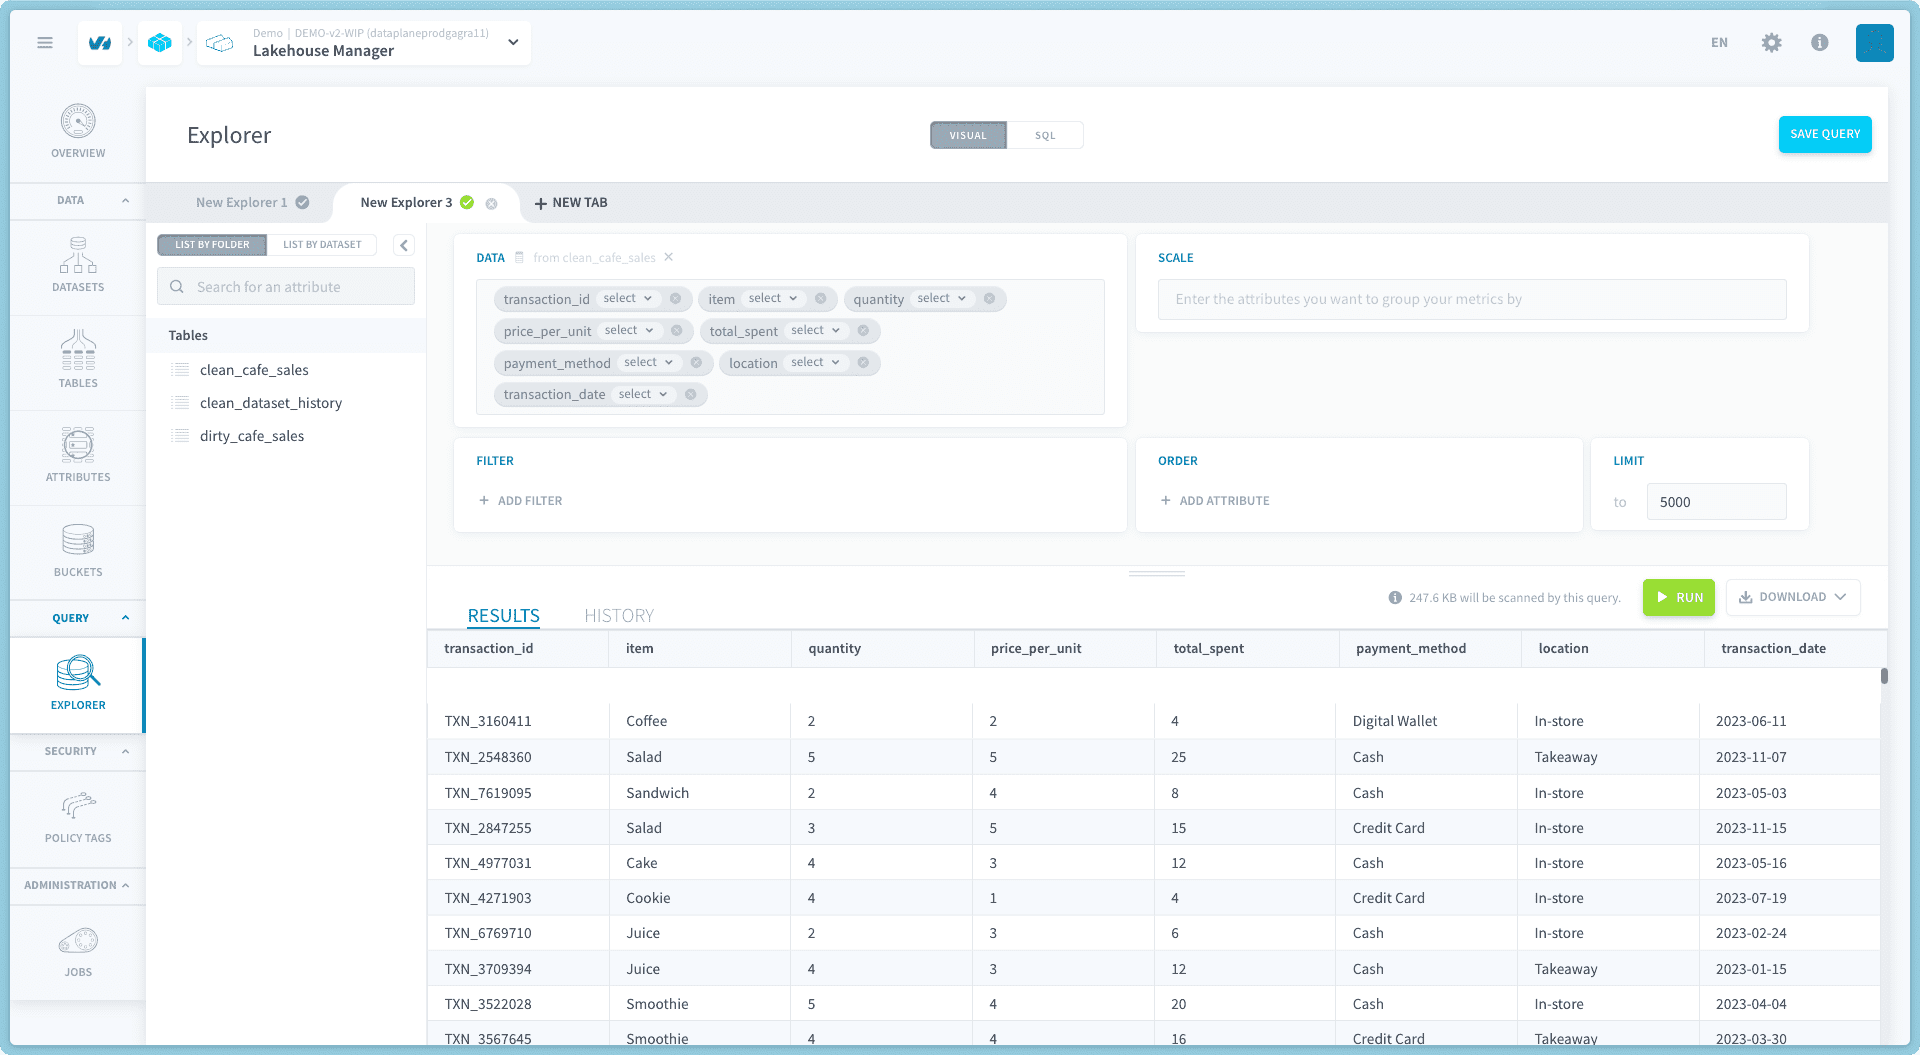1920x1055 pixels.
Task: Open Attributes in sidebar
Action: click(x=78, y=455)
